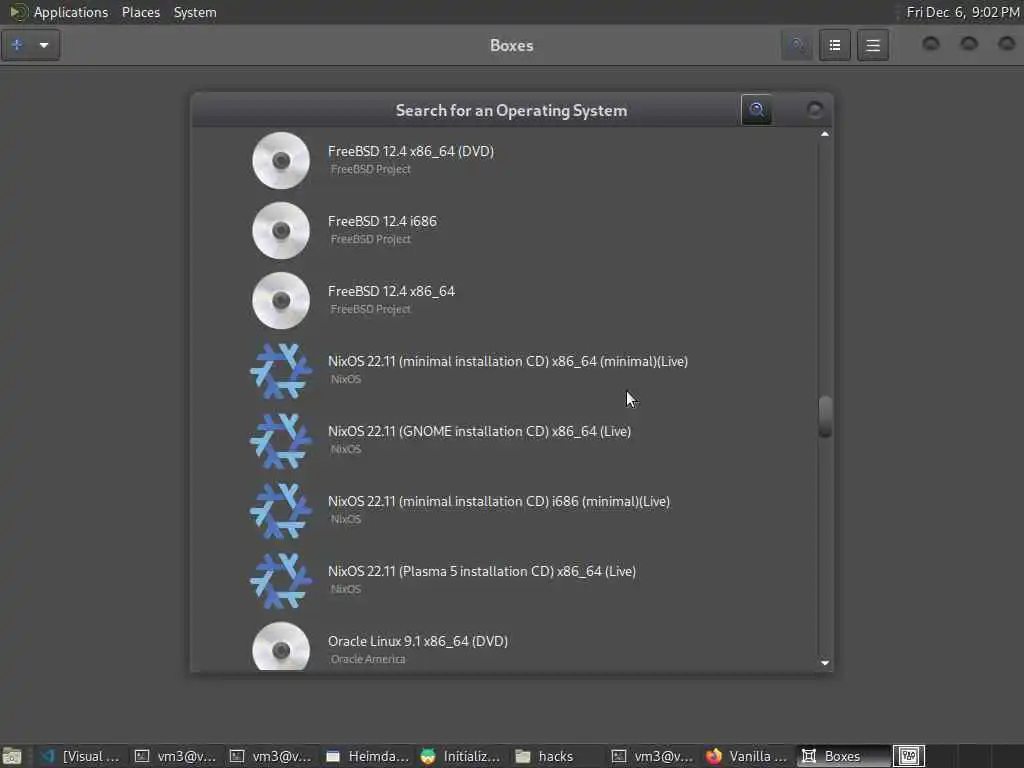Toggle the search button in the OS dialog
This screenshot has width=1024, height=768.
click(756, 110)
